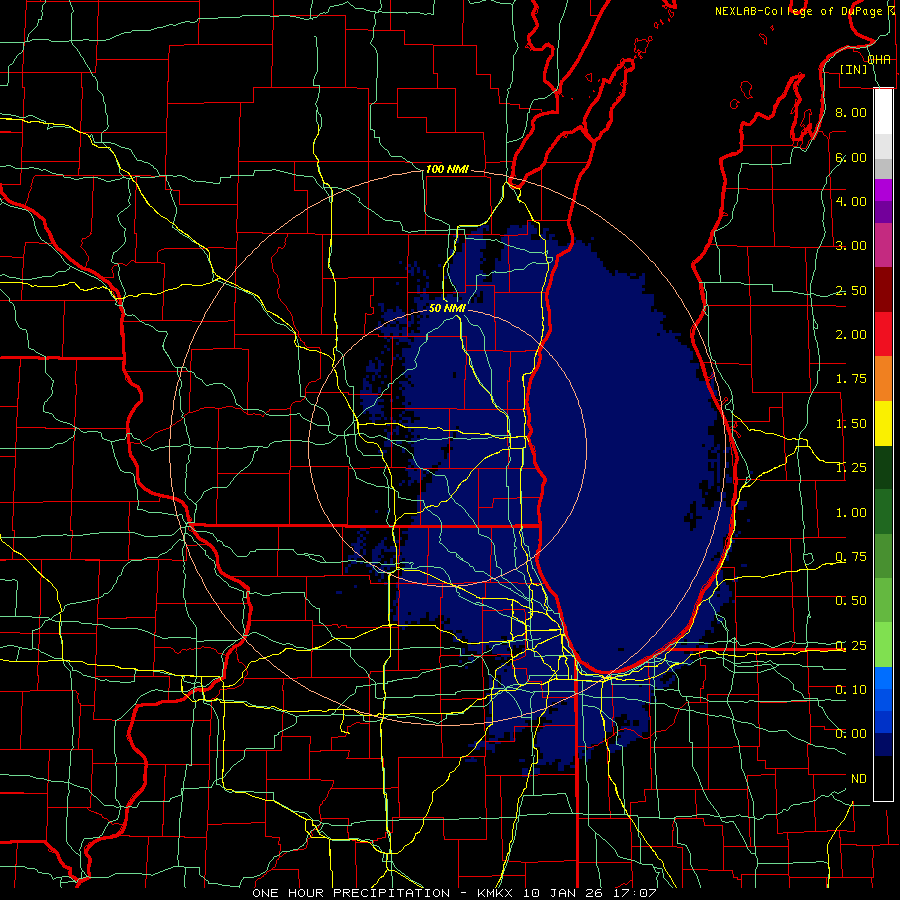900x900 pixels.
Task: Pick the white legend swatch near 8.00
Action: (x=883, y=112)
